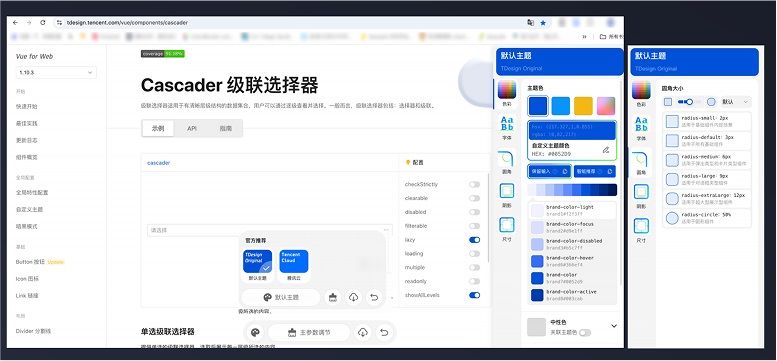Open the 默认 preset dropdown in radius panel

click(x=736, y=102)
